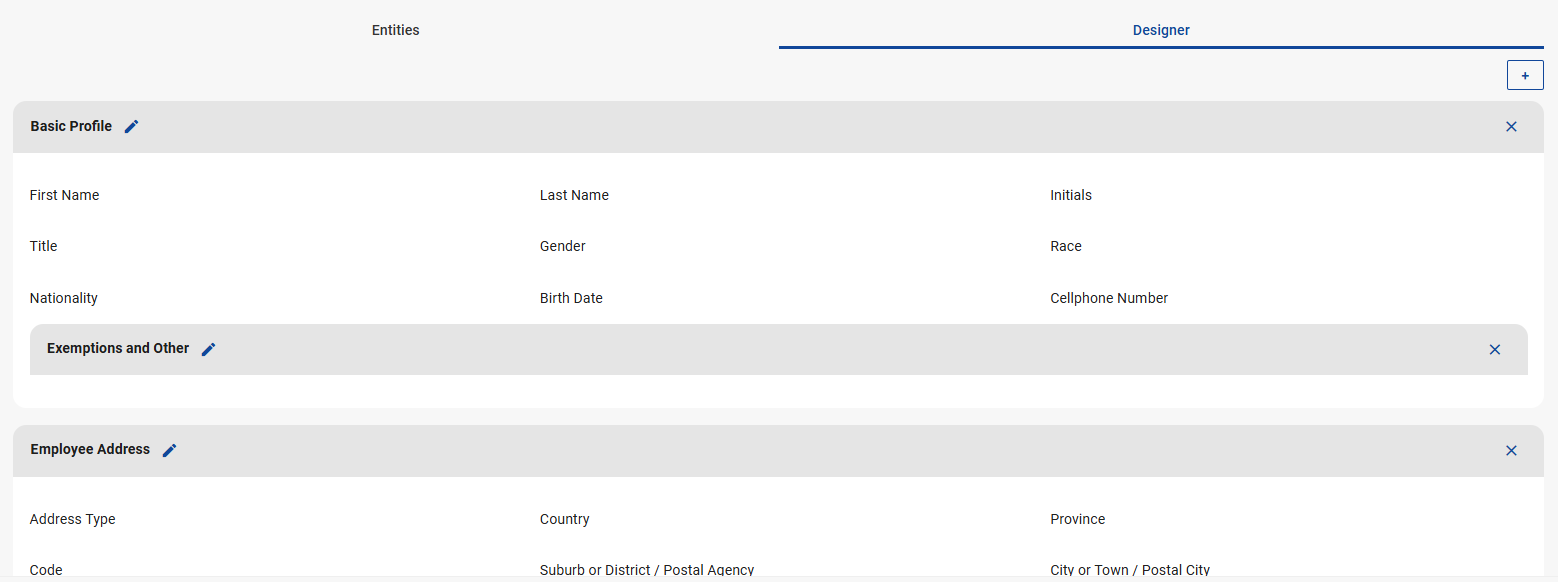The width and height of the screenshot is (1558, 582).
Task: Select the Last Name field
Action: [x=574, y=195]
